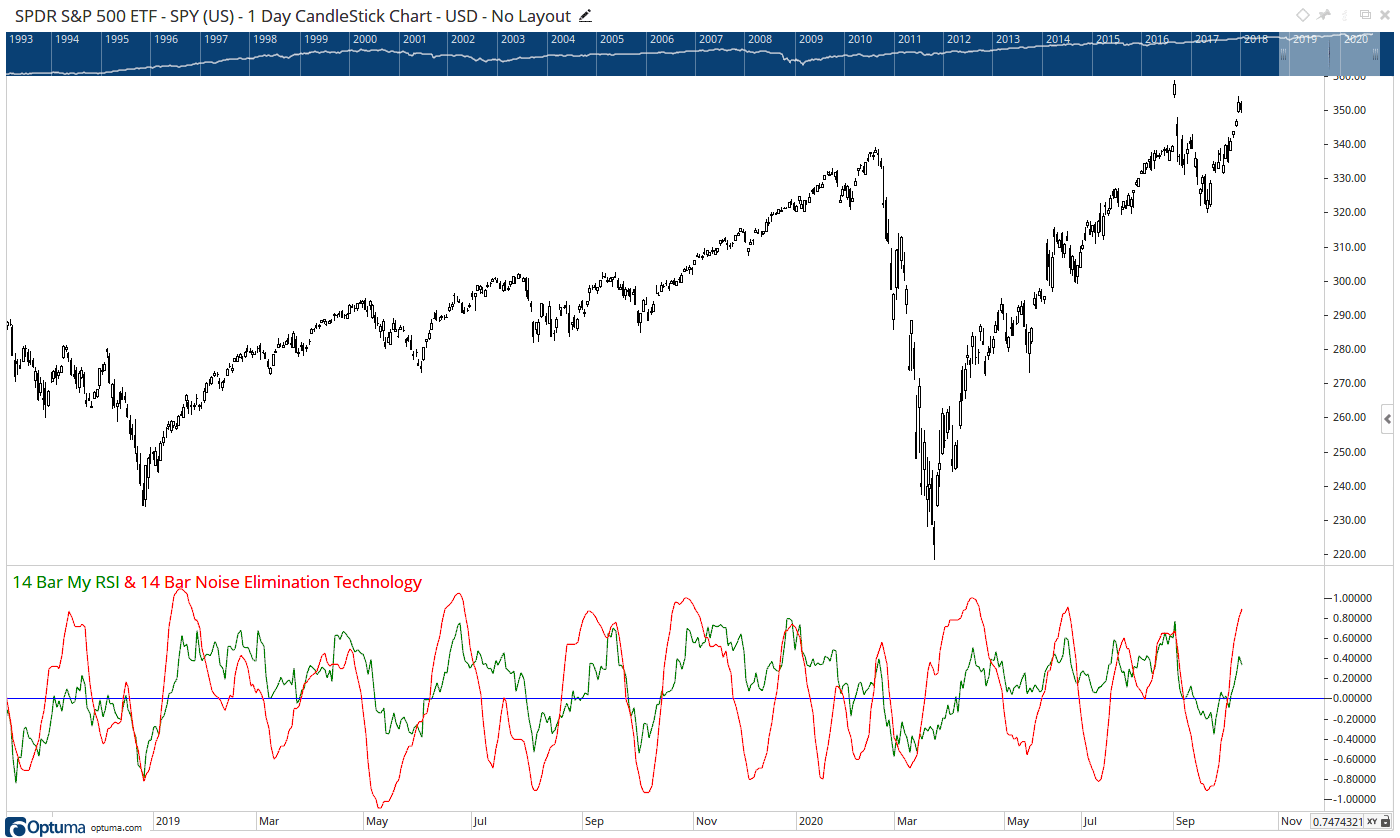Click the chart title 'SPDR S&P 500 ETF - SPY (US)'
1400x838 pixels.
pos(127,16)
